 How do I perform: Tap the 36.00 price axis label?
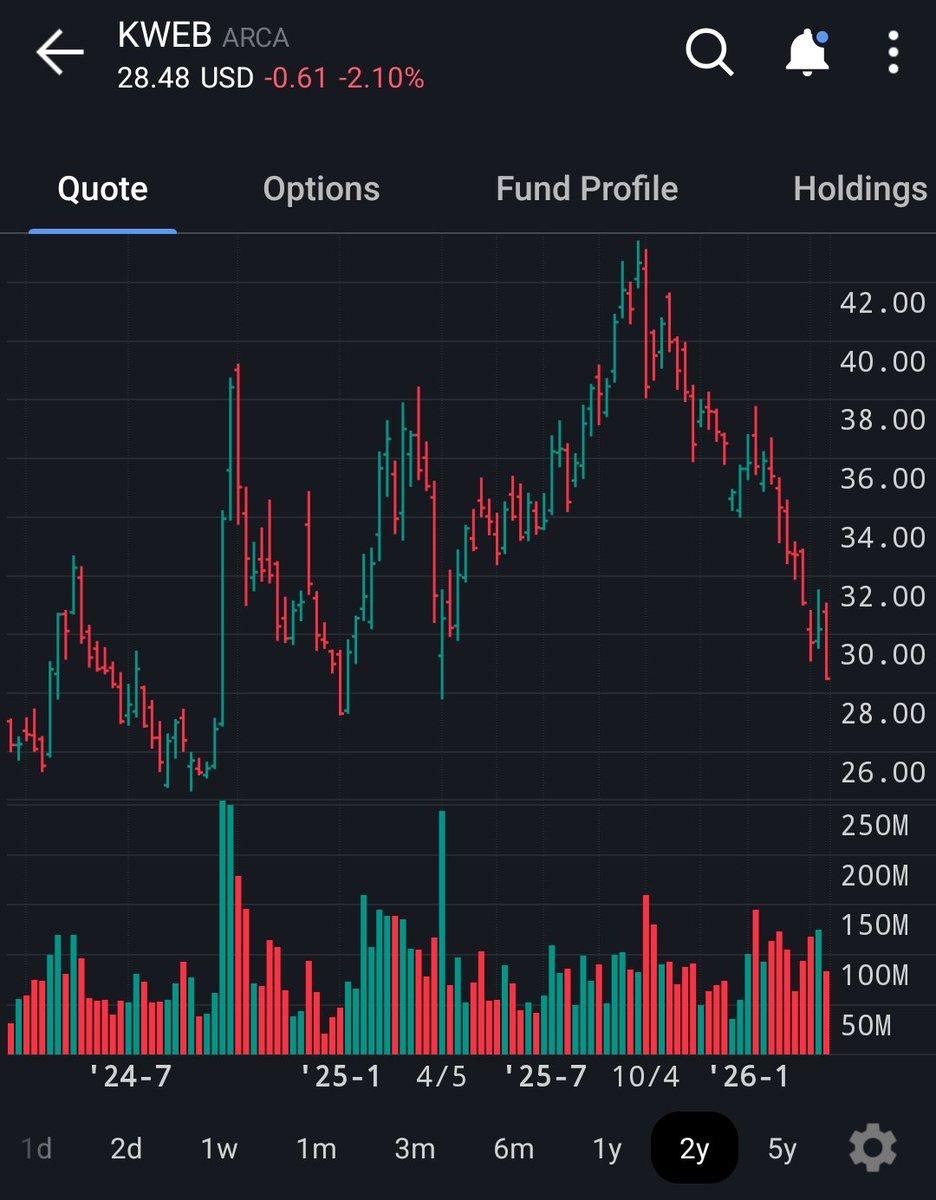883,479
